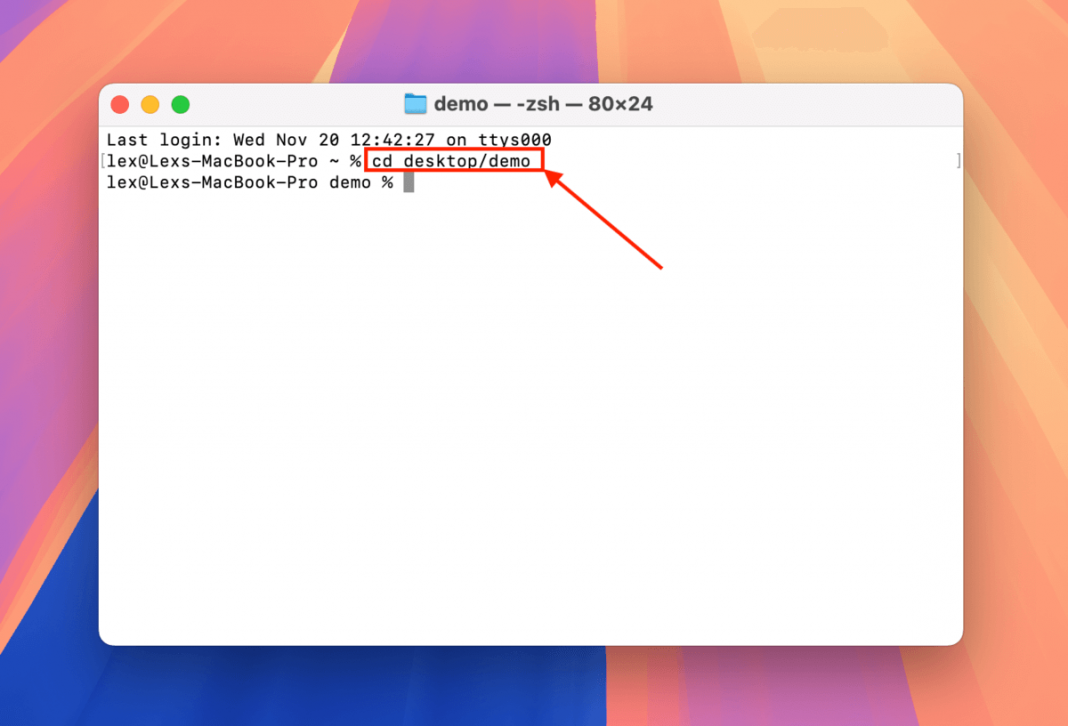Viewport: 1068px width, 726px height.
Task: Click the lex@Lexs-MacBook-Pro prompt text
Action: 215,161
